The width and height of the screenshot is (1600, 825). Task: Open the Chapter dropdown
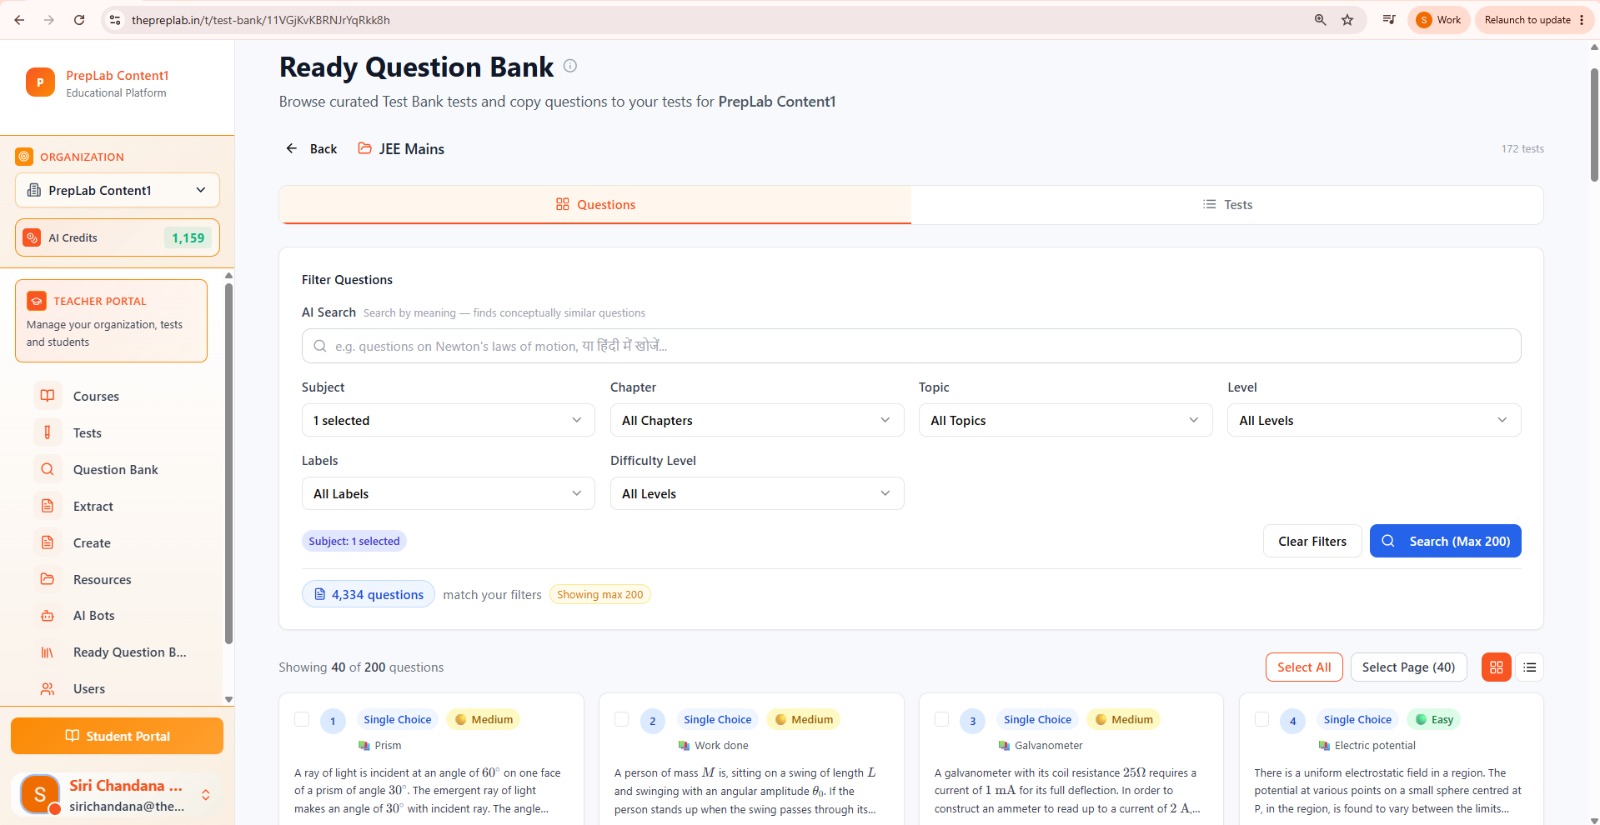(757, 420)
